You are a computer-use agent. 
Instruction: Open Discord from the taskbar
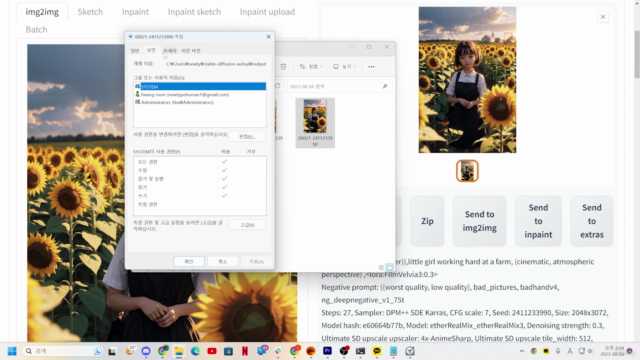[x=146, y=351]
